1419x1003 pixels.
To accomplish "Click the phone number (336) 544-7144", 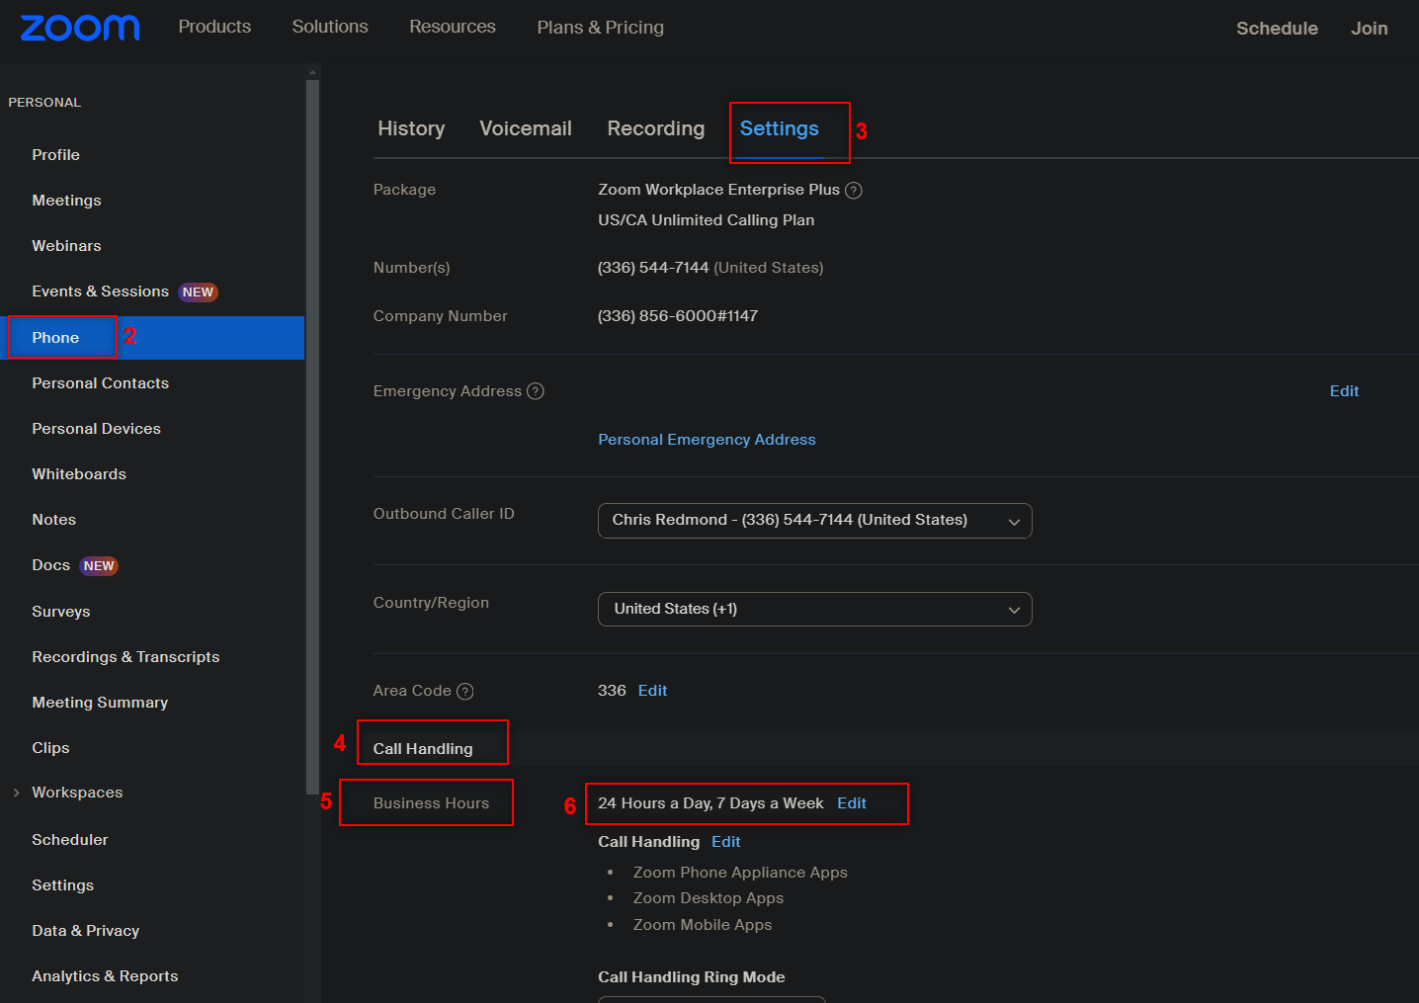I will (x=653, y=268).
